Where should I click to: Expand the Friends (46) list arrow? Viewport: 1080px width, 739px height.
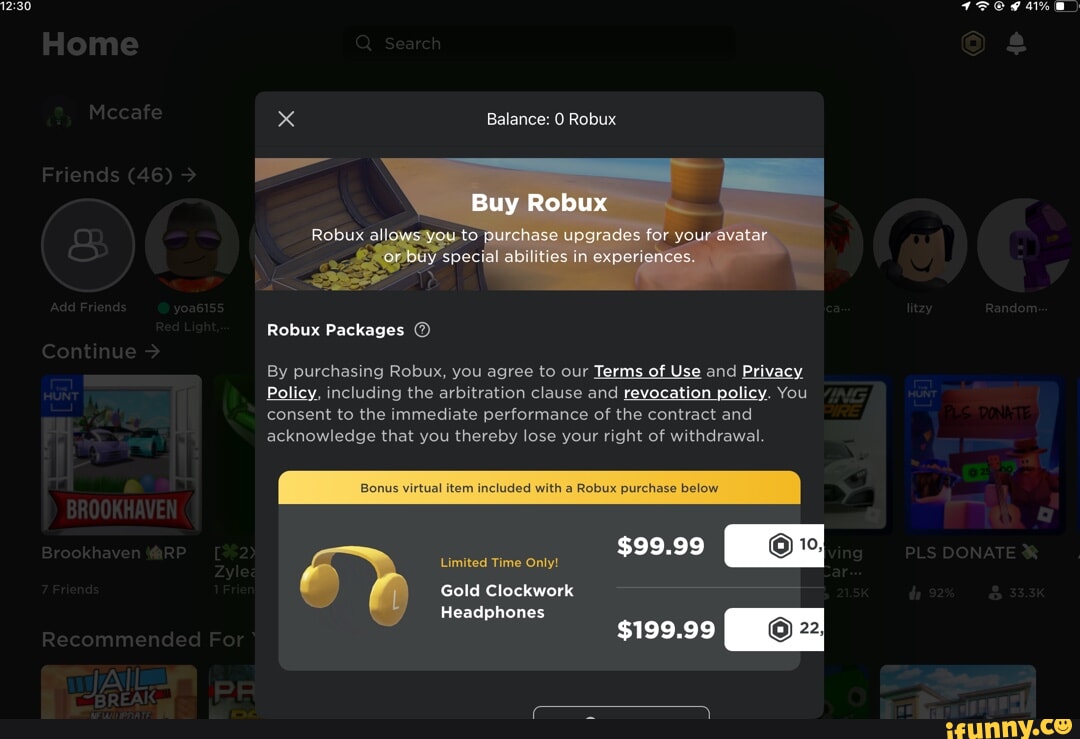(189, 175)
